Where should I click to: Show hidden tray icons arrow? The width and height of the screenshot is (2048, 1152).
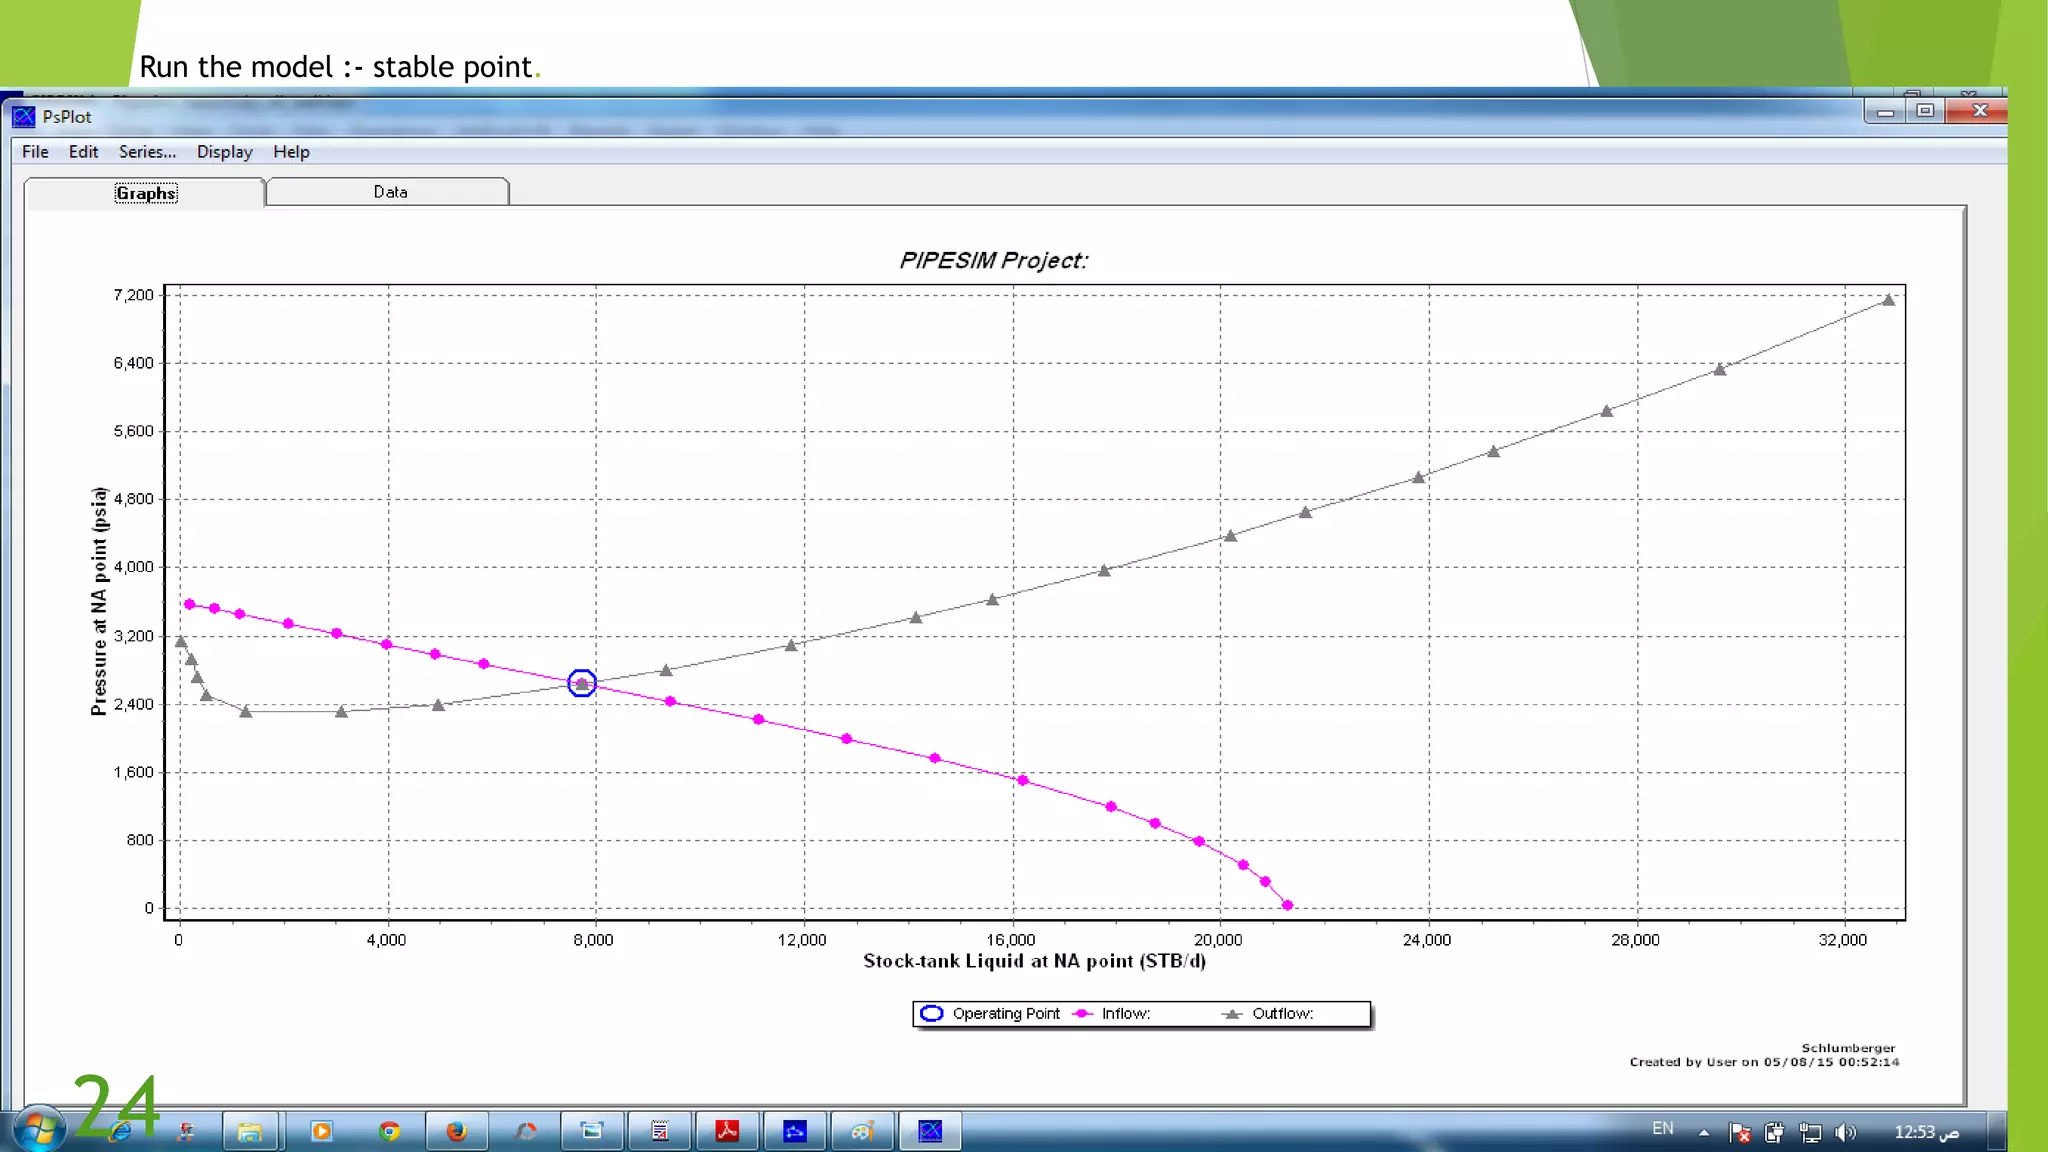coord(1704,1132)
